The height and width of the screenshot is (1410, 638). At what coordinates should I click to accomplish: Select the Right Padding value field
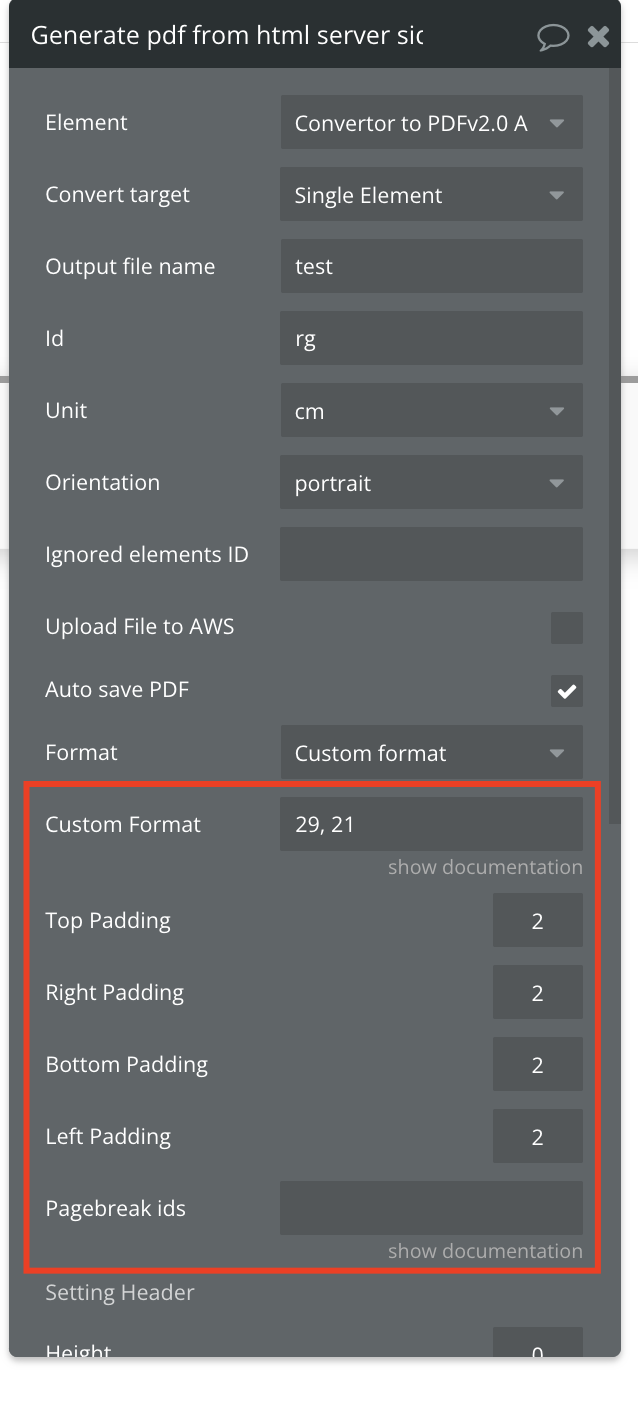pos(538,993)
